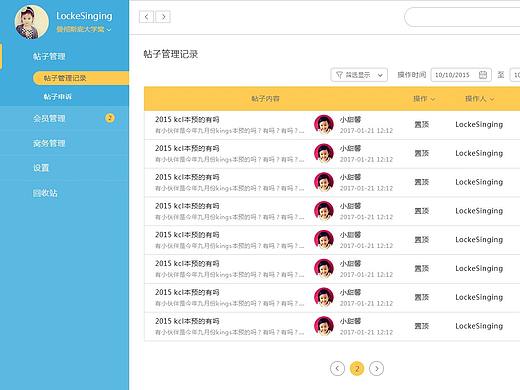Click the operator name in last row

(479, 326)
